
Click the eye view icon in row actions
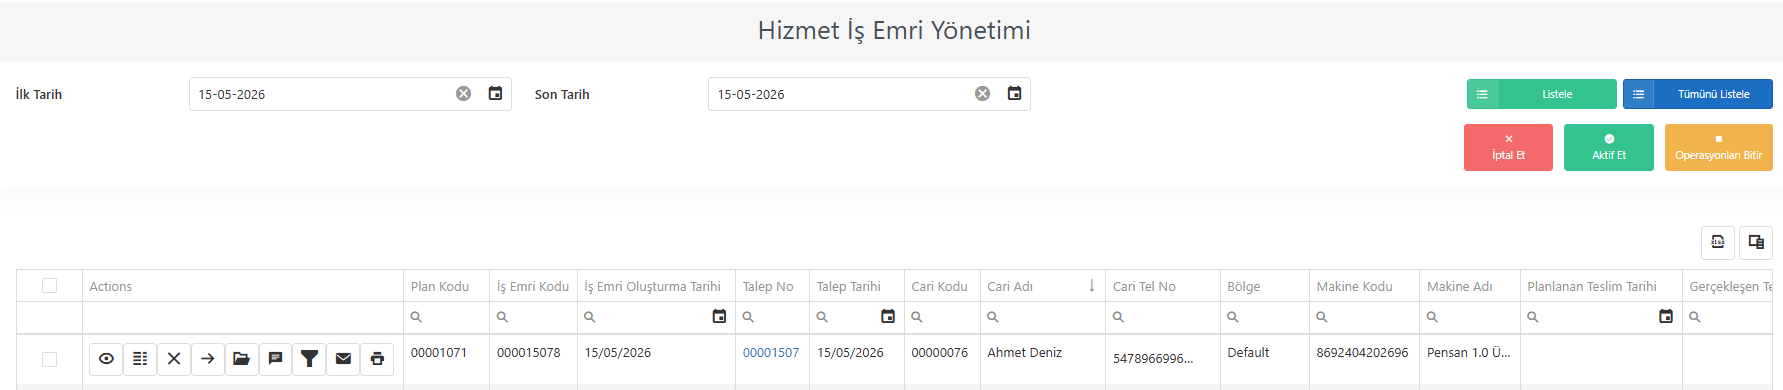click(106, 359)
